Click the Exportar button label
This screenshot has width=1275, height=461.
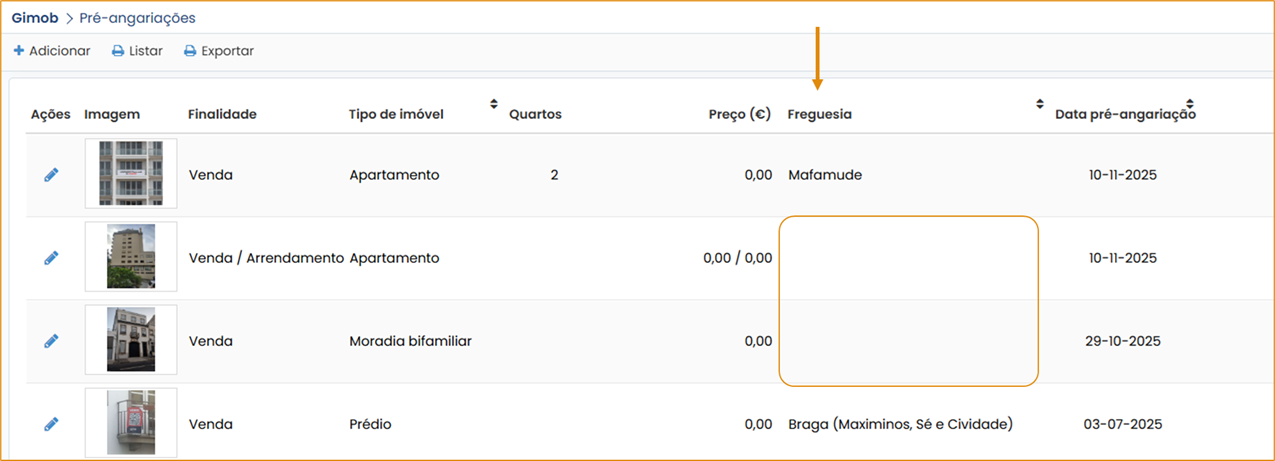(227, 51)
